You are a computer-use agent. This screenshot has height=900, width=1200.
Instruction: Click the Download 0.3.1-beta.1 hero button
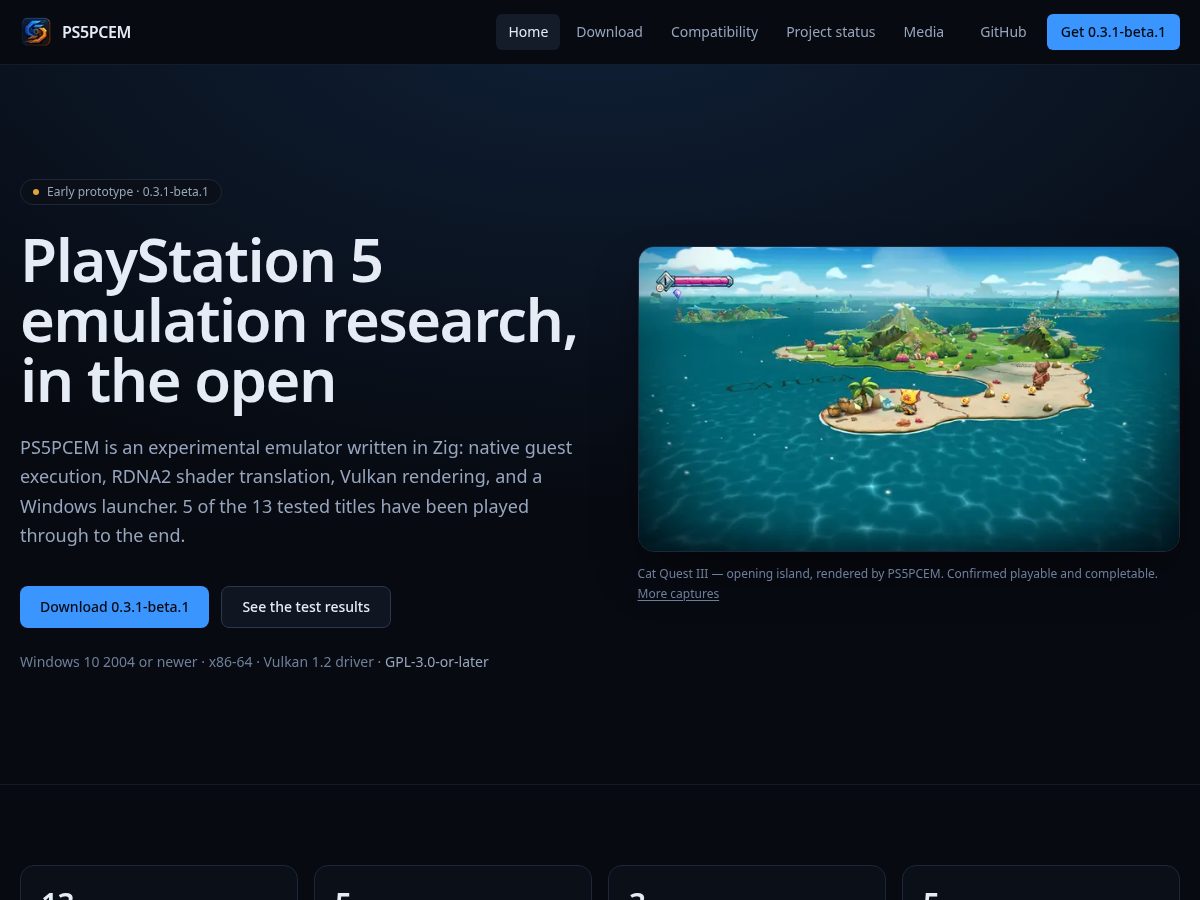[x=114, y=607]
